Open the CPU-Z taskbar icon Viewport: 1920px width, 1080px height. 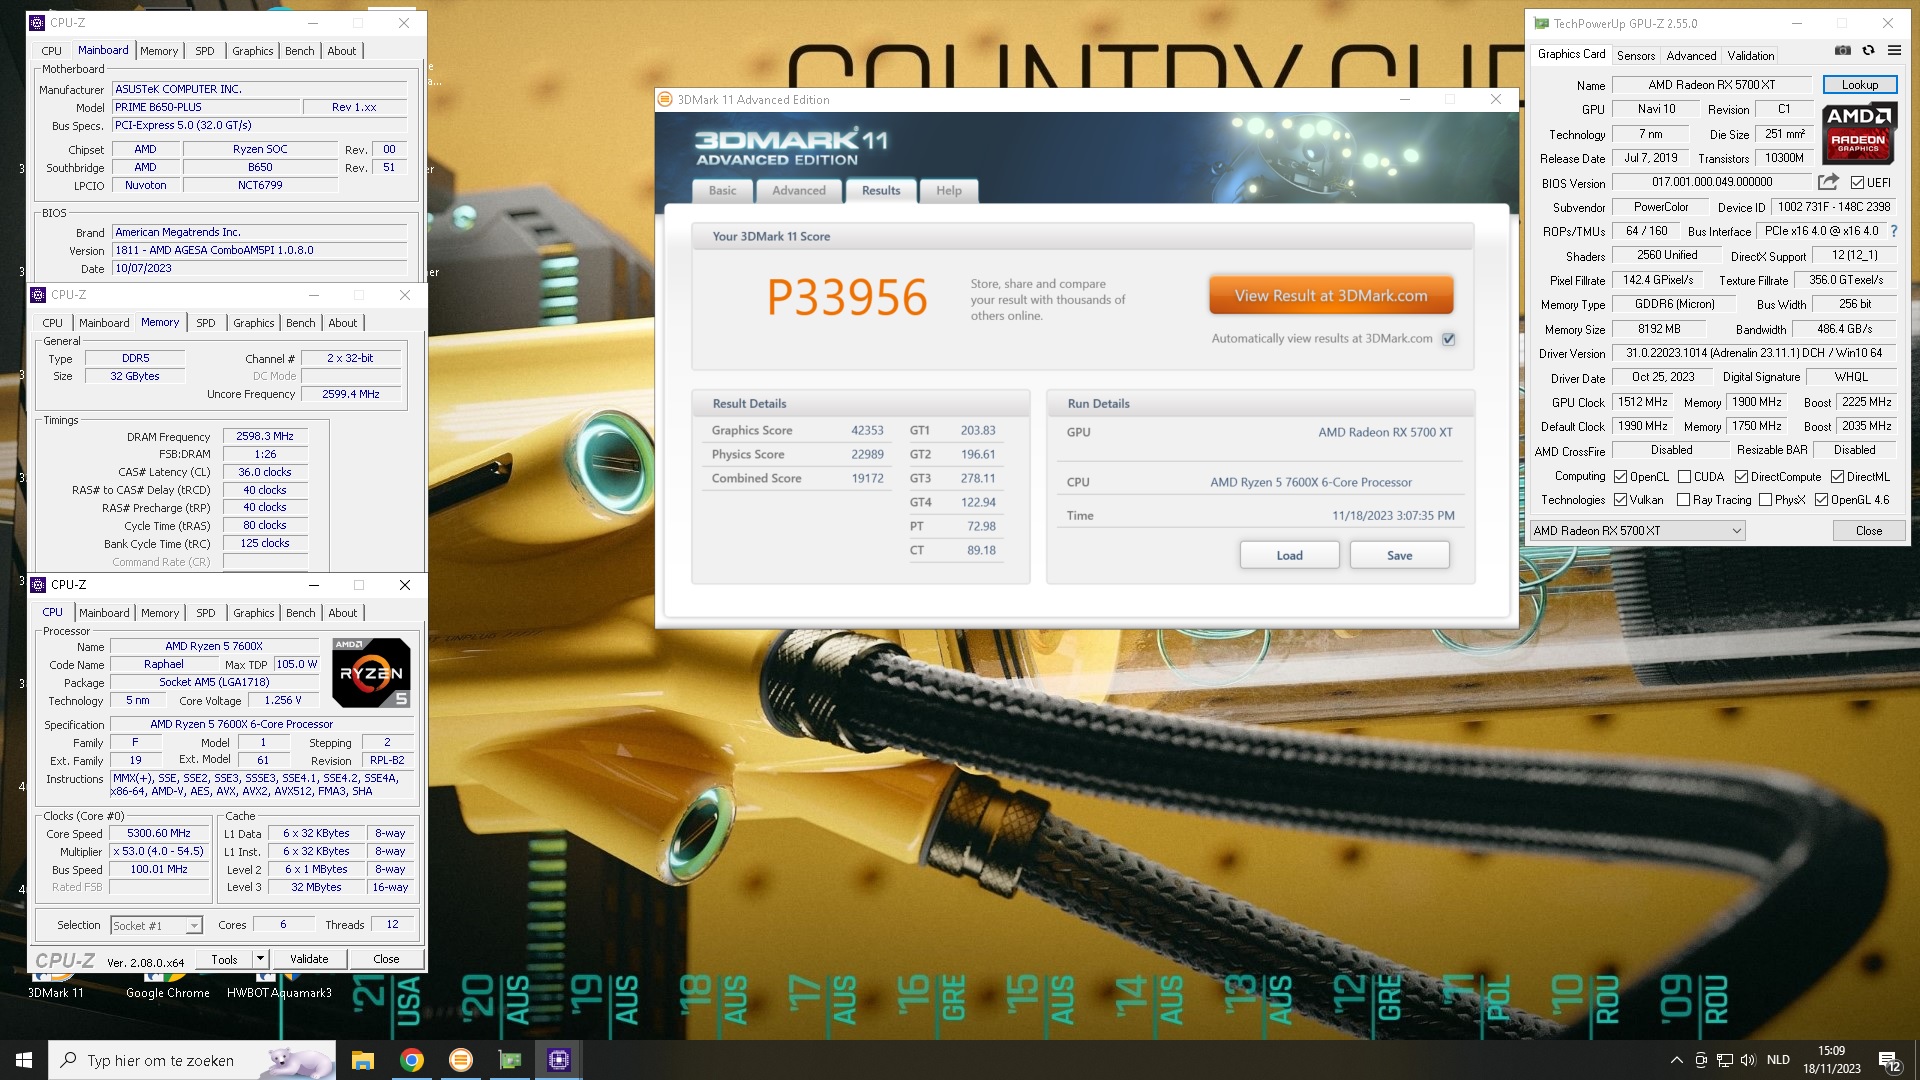tap(559, 1060)
